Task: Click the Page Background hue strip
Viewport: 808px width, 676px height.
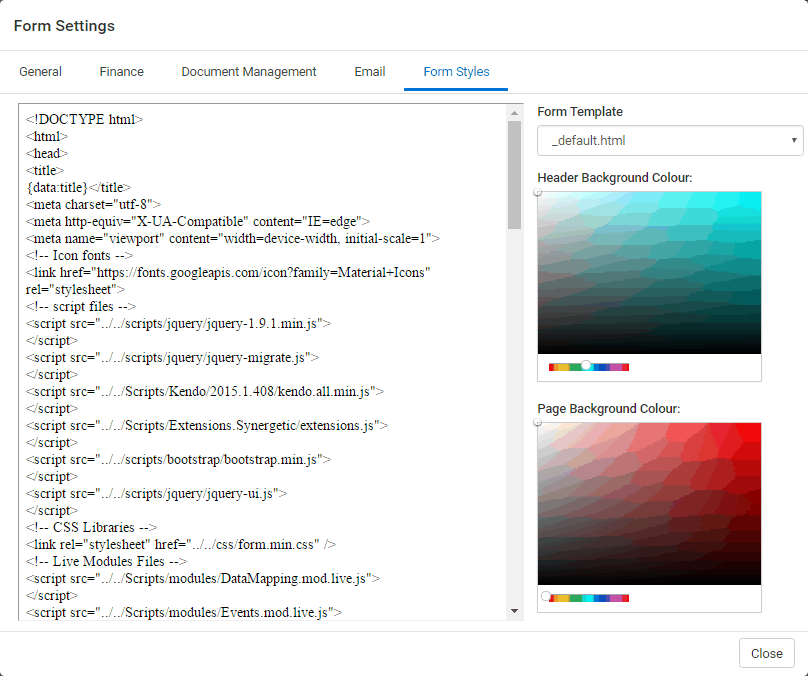Action: 589,598
